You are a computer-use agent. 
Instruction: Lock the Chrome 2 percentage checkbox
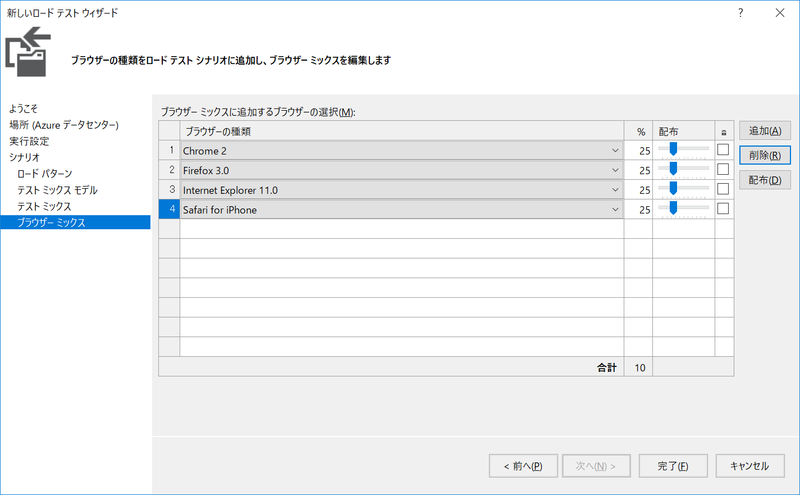coord(723,150)
